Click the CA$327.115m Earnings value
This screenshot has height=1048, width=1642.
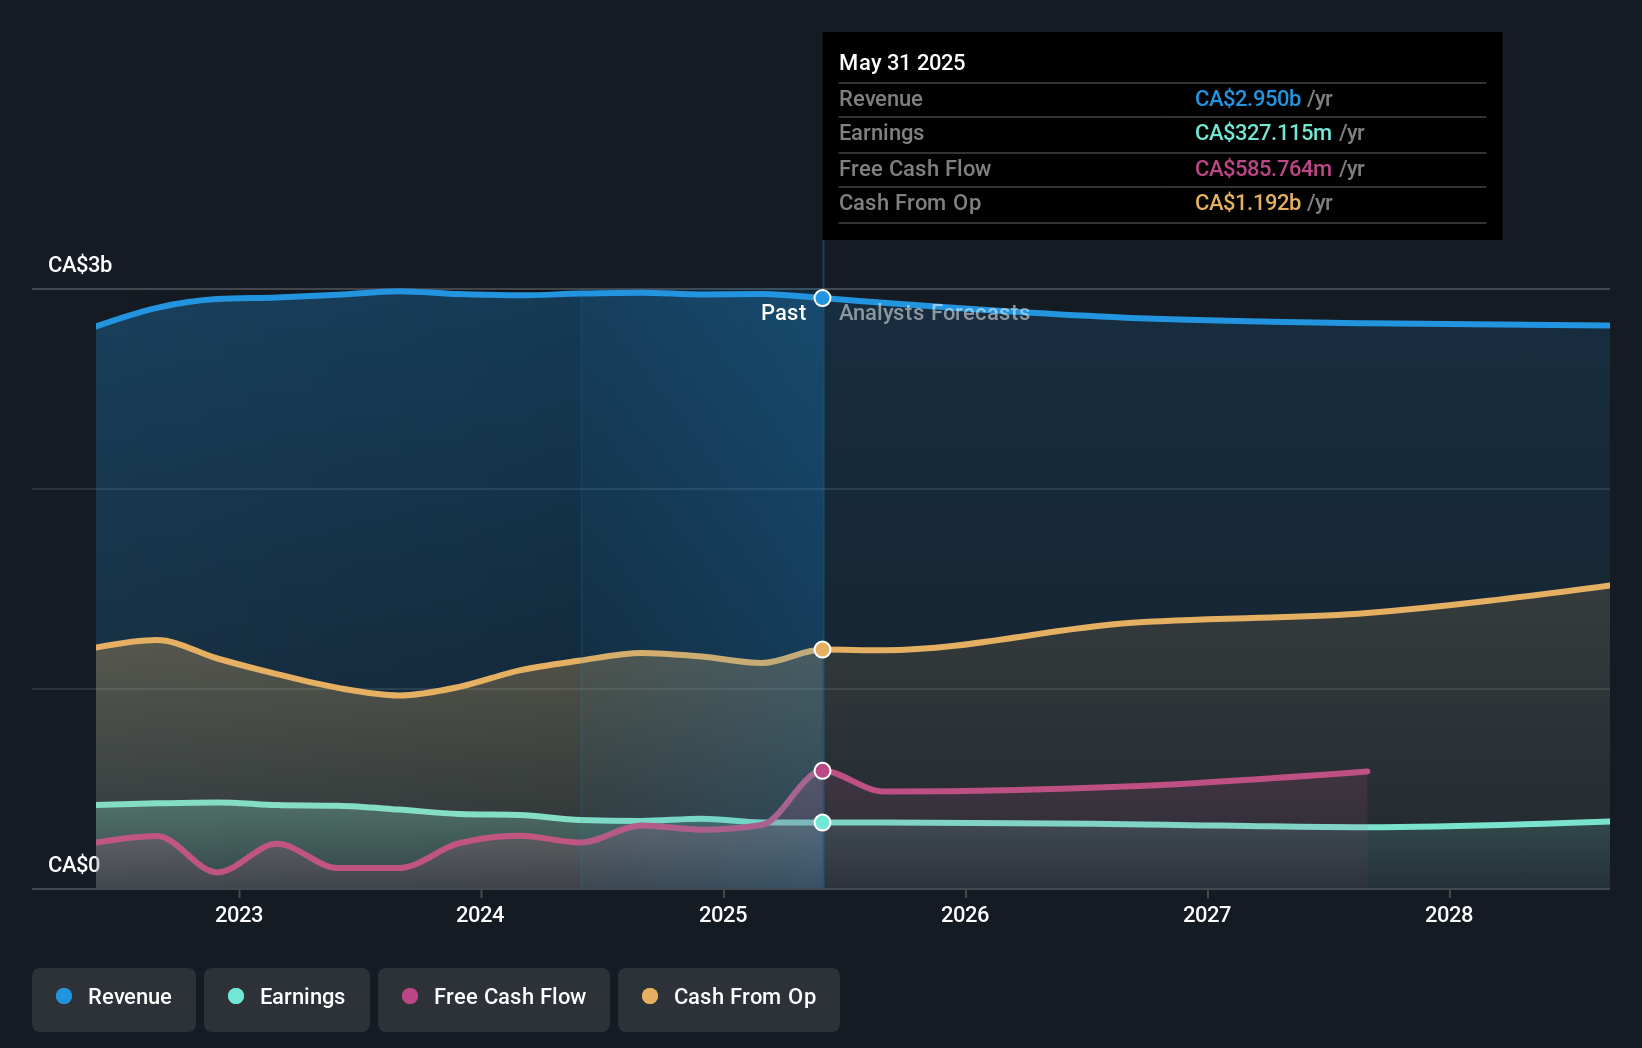(1264, 132)
